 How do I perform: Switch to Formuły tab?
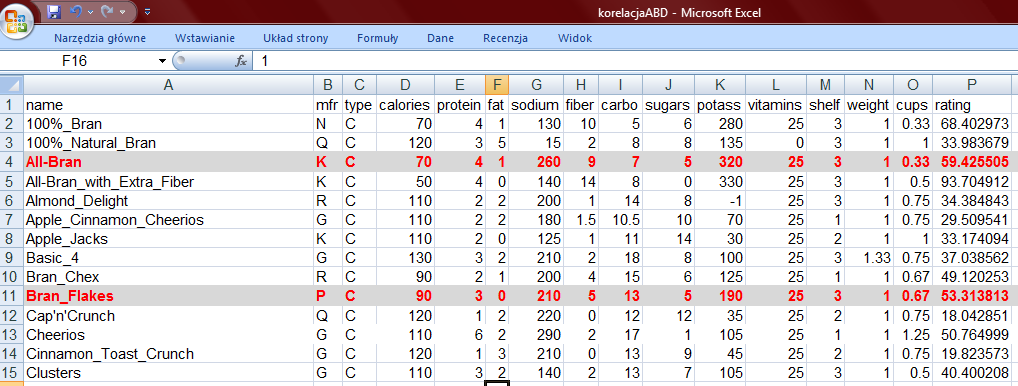tap(377, 38)
